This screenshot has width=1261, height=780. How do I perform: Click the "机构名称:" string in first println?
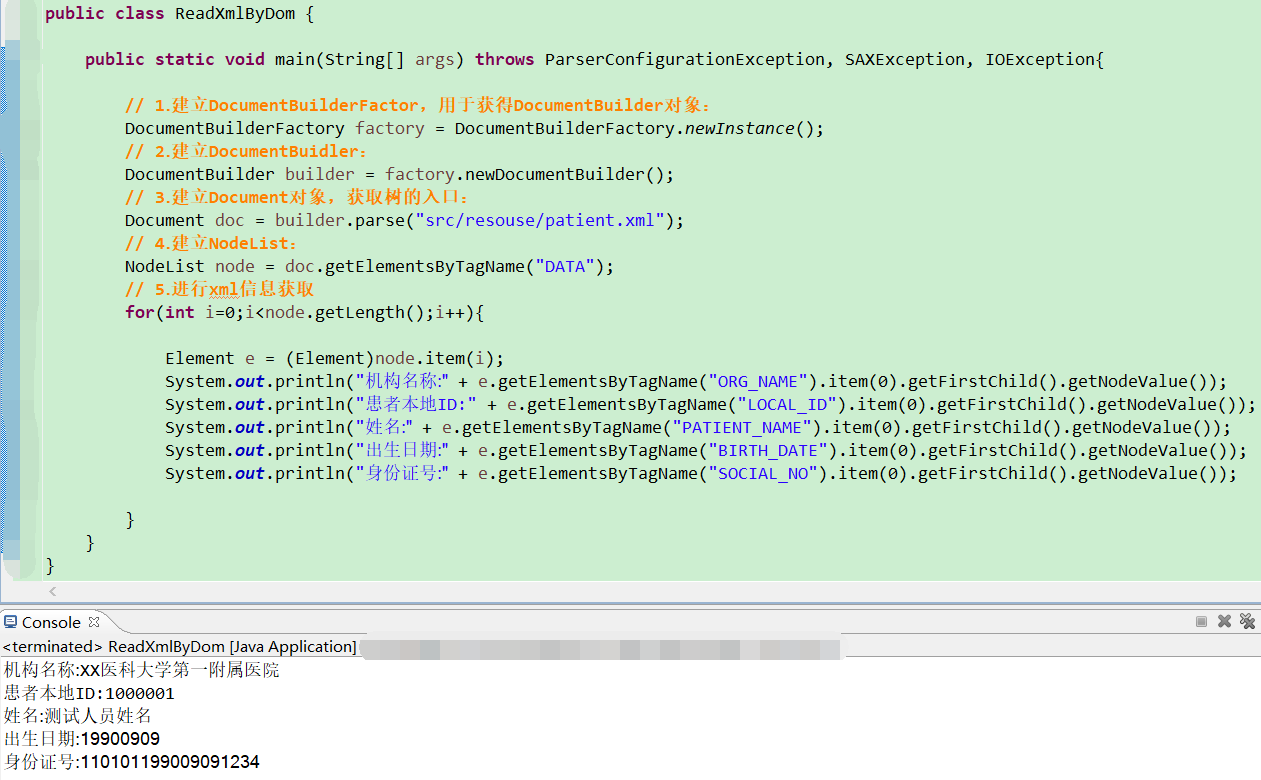pyautogui.click(x=402, y=381)
